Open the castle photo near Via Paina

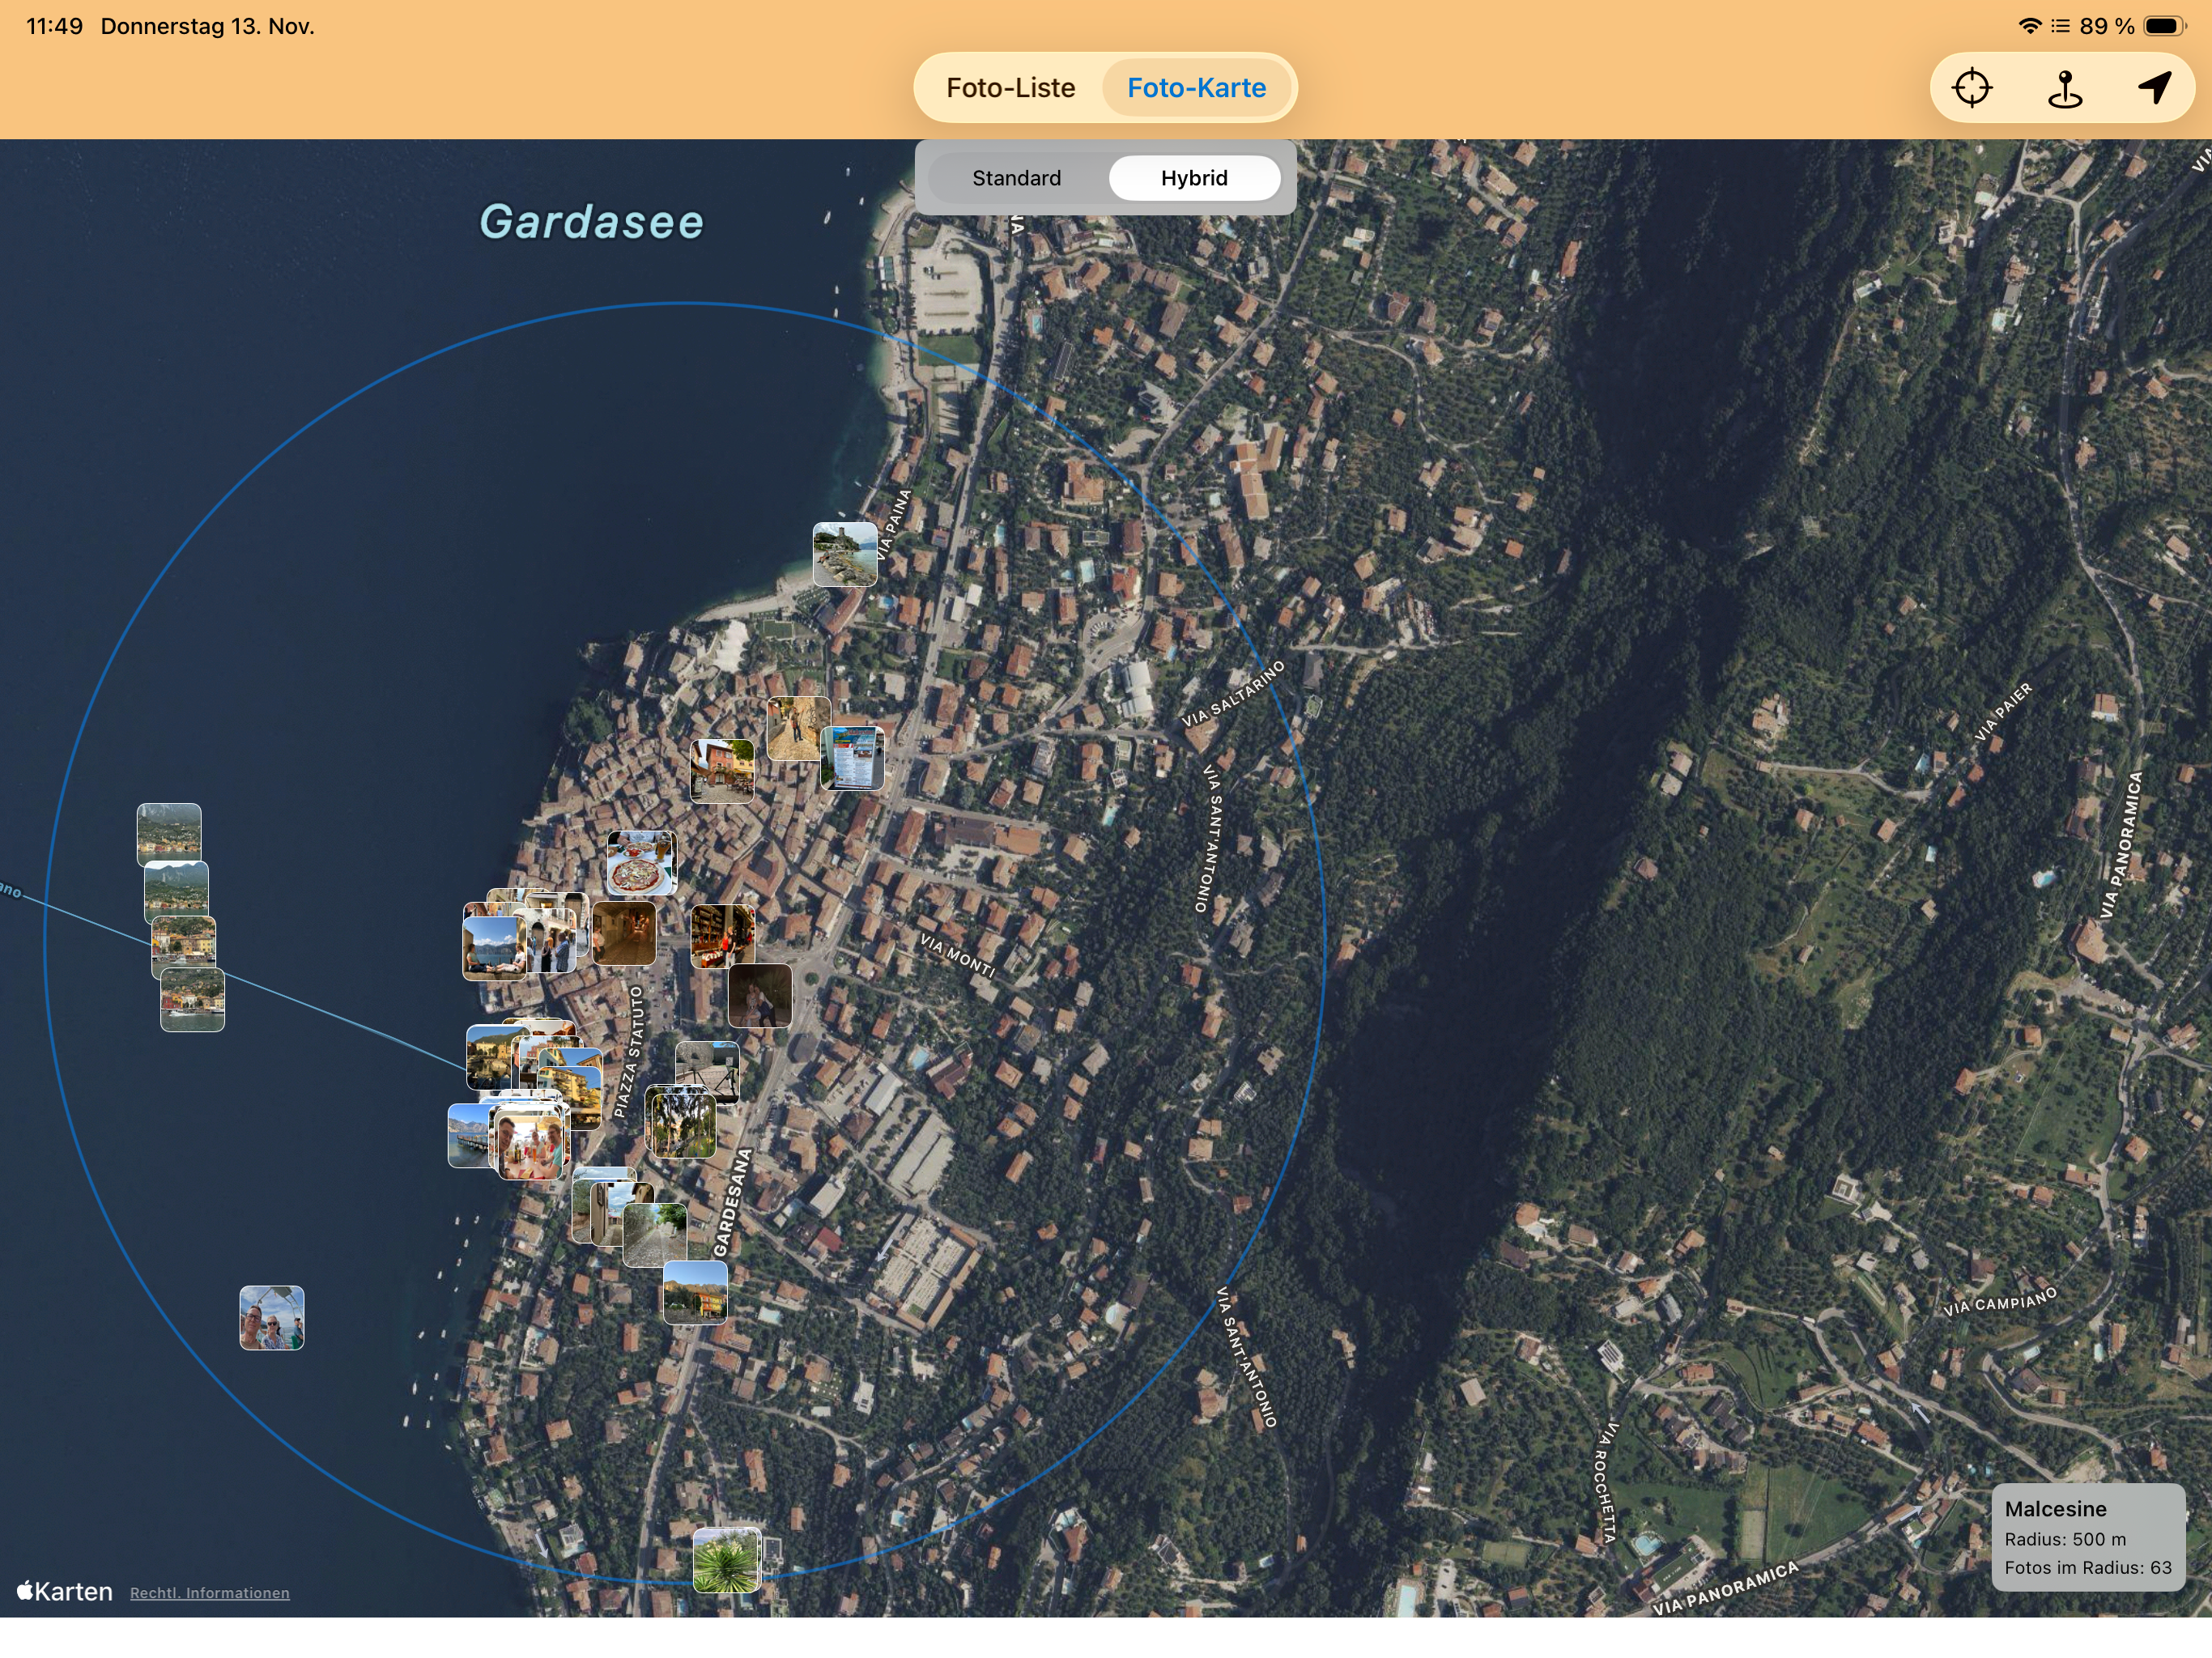point(845,554)
